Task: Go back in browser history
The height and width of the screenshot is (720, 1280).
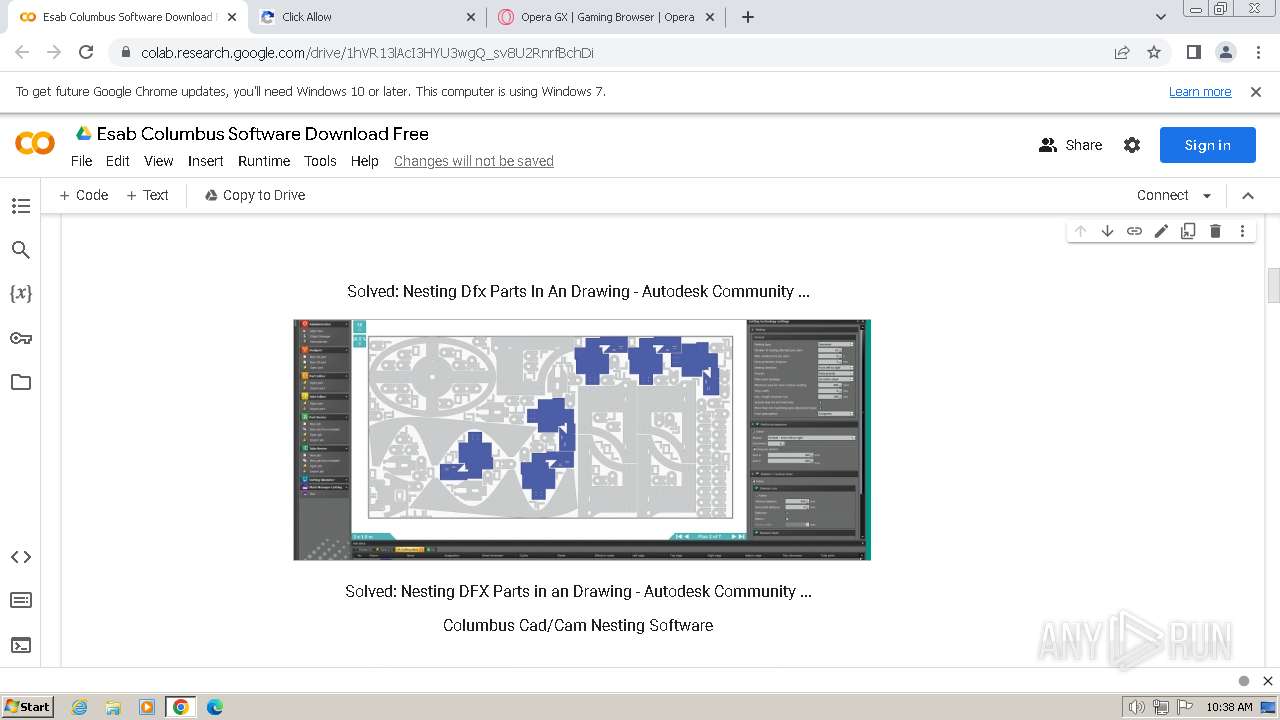Action: pyautogui.click(x=22, y=52)
